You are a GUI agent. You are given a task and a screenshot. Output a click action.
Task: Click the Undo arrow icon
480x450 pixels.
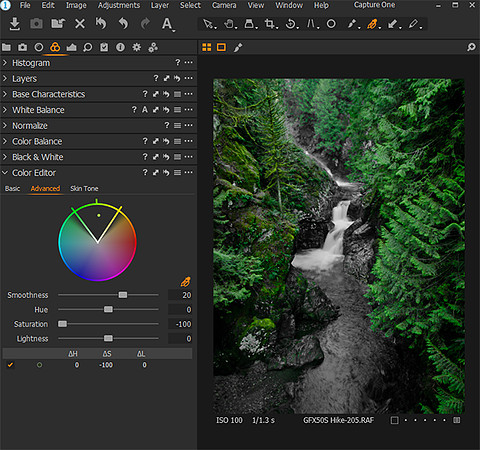pyautogui.click(x=123, y=24)
